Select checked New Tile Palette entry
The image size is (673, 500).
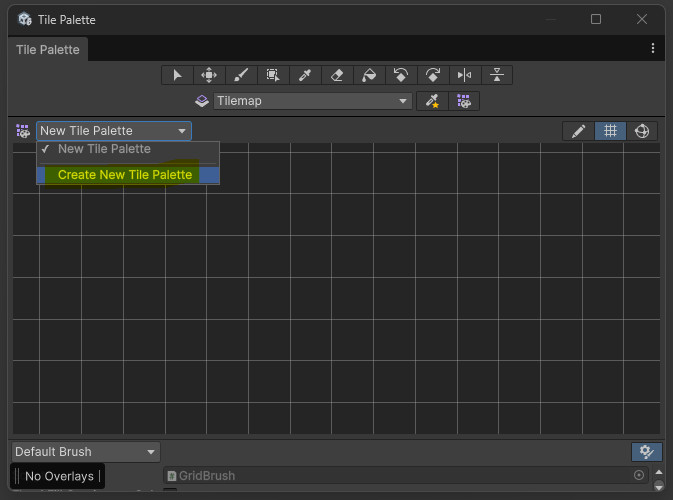128,149
